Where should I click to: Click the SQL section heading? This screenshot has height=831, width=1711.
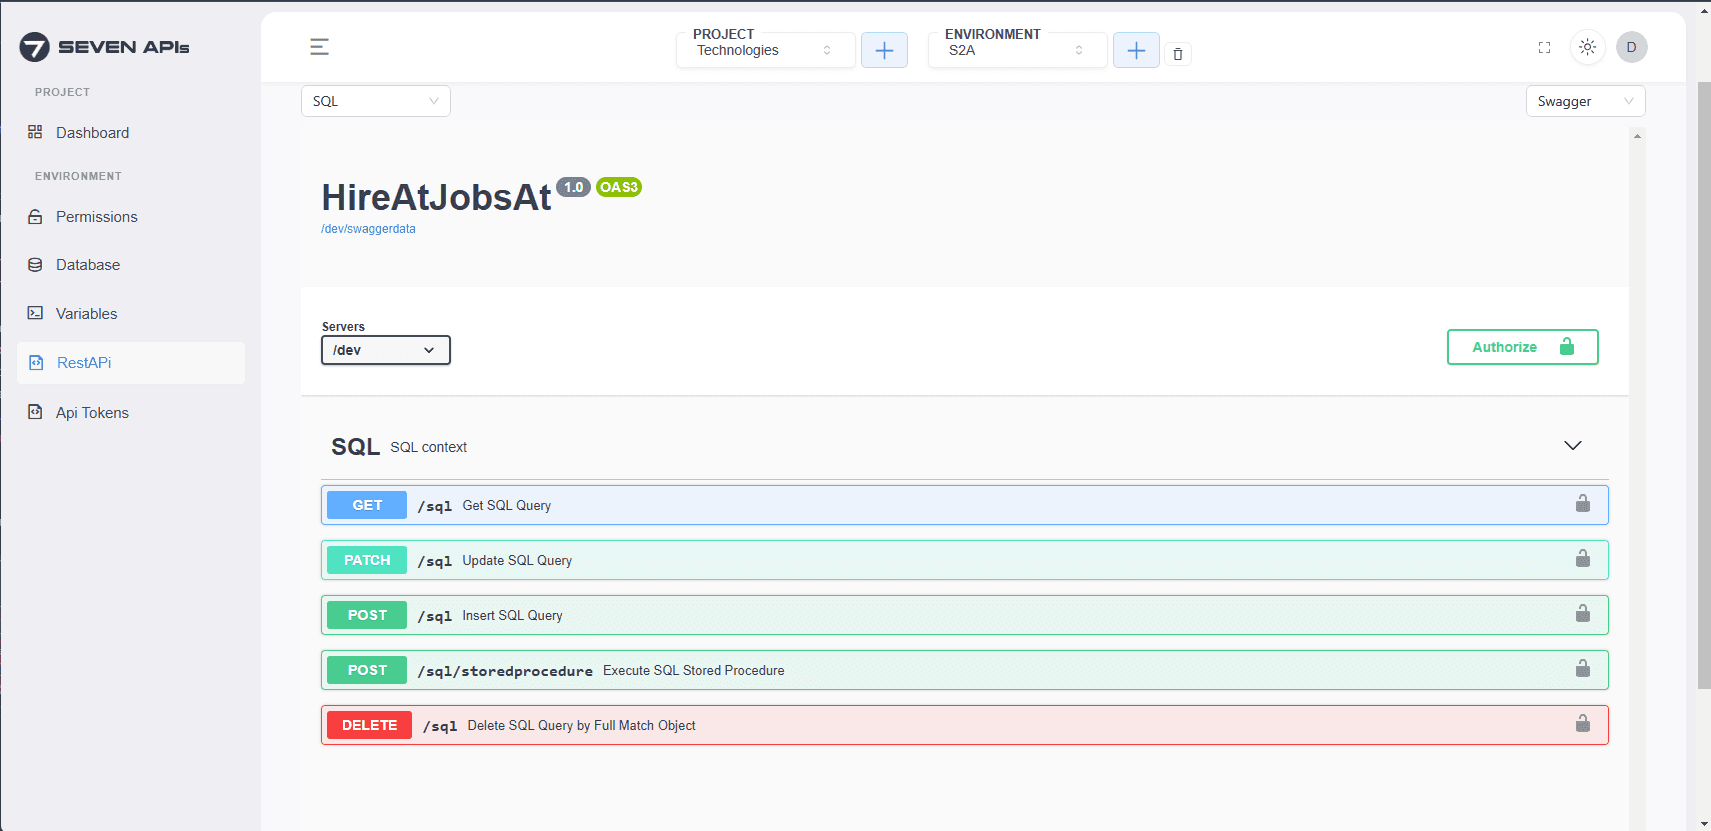pyautogui.click(x=355, y=447)
